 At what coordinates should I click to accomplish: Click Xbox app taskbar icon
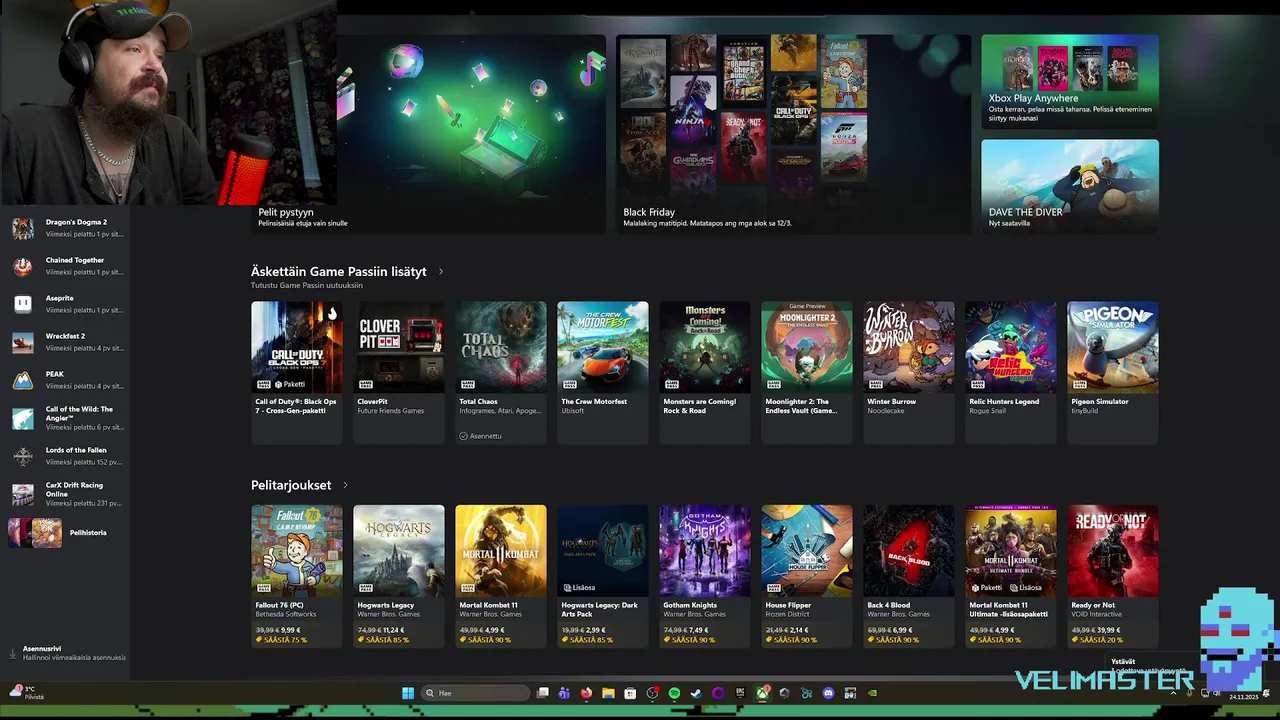(762, 693)
